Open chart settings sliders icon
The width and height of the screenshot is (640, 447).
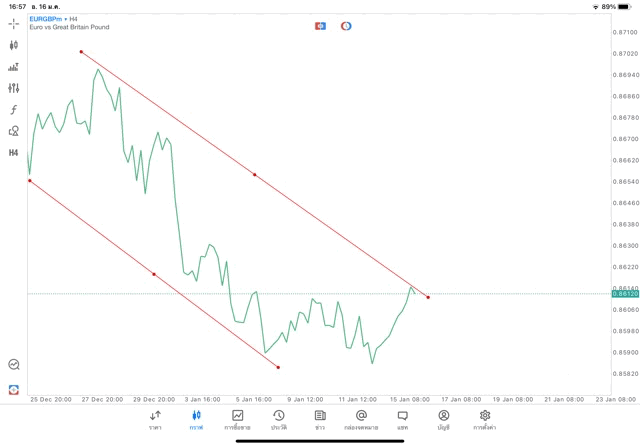(x=14, y=88)
